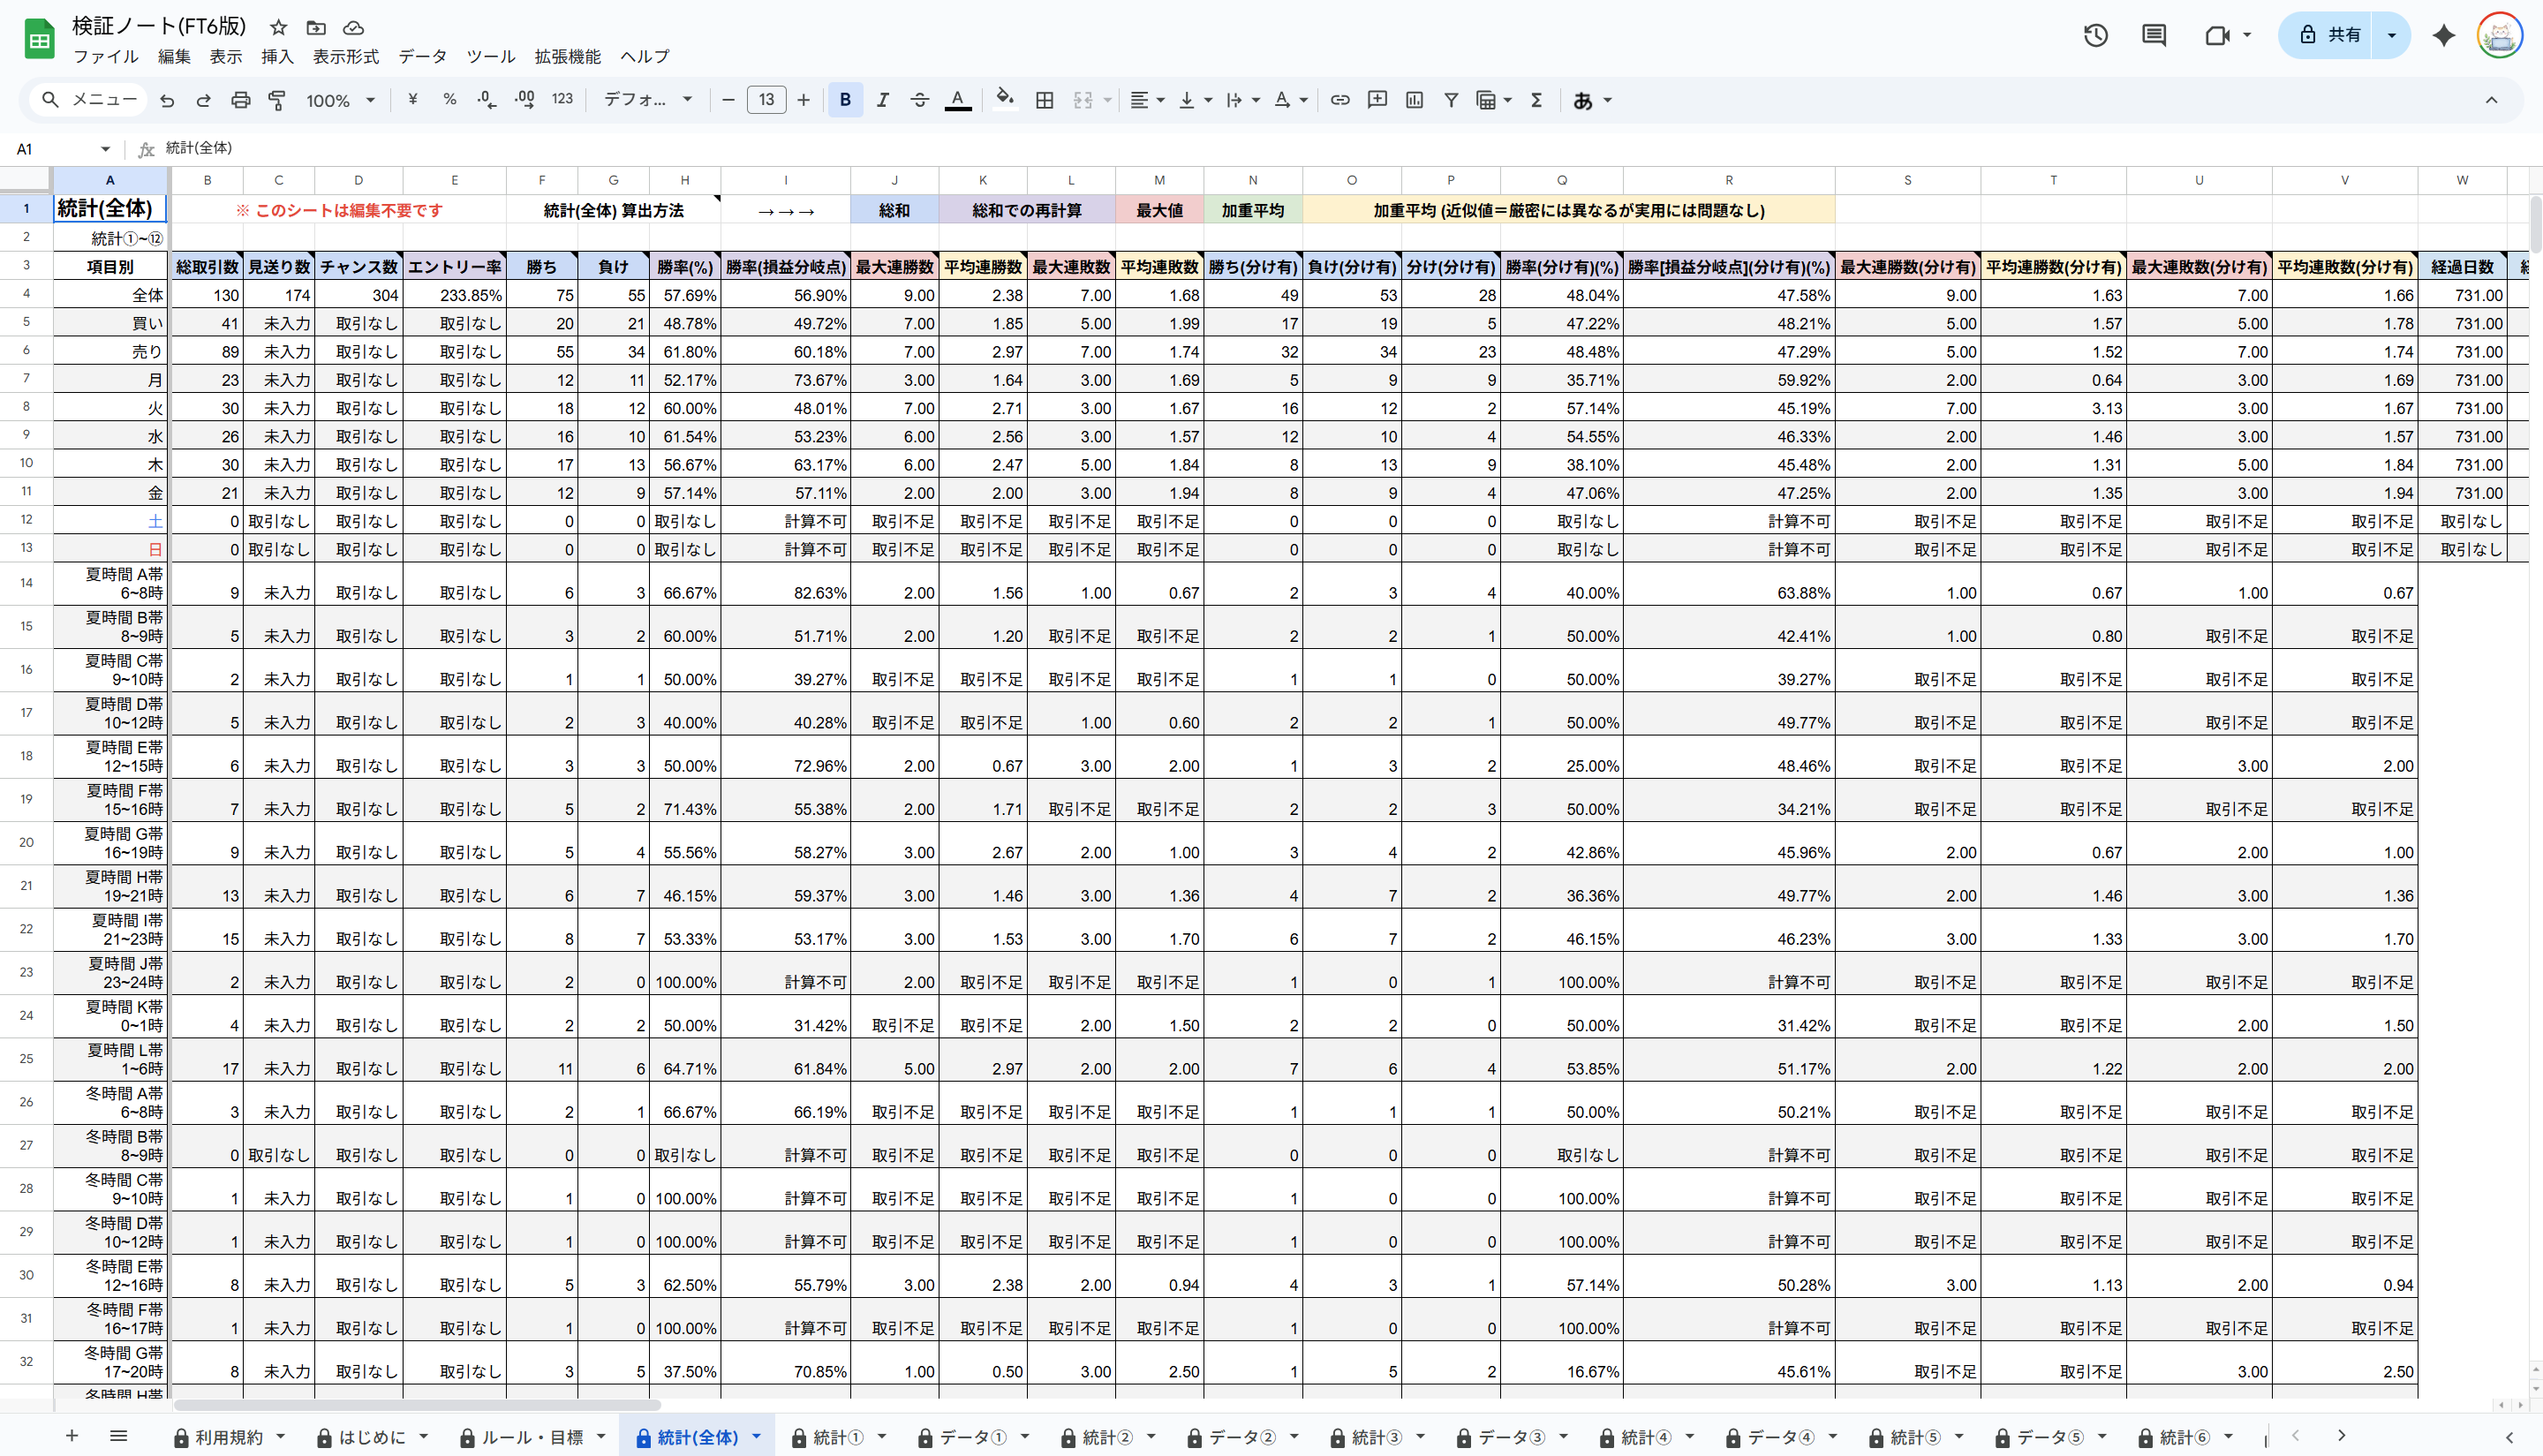Viewport: 2543px width, 1456px height.
Task: Click the insert chart icon
Action: [1414, 100]
